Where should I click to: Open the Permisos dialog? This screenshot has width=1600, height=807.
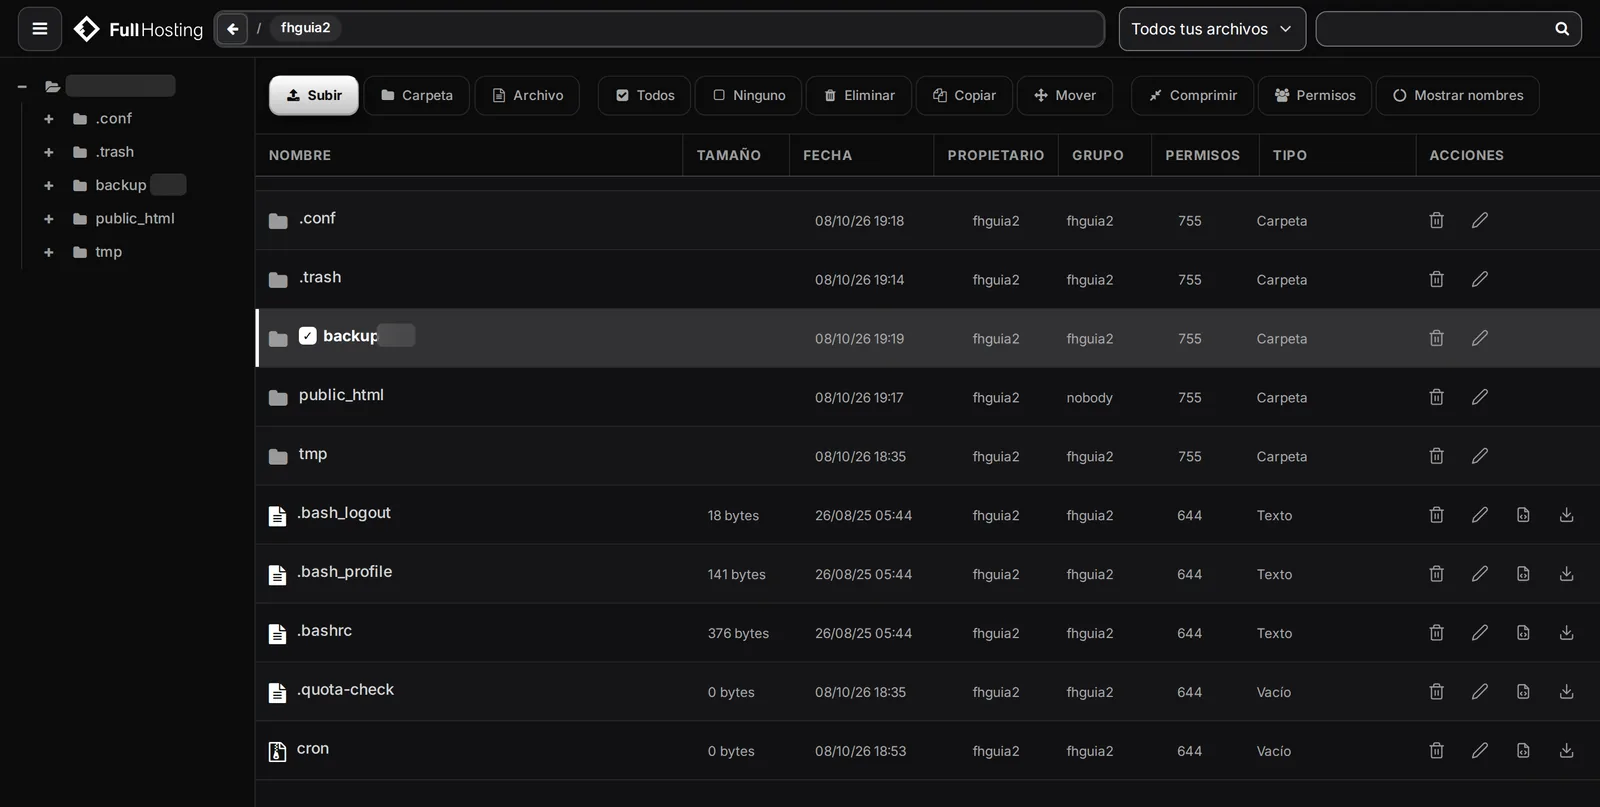(x=1314, y=96)
